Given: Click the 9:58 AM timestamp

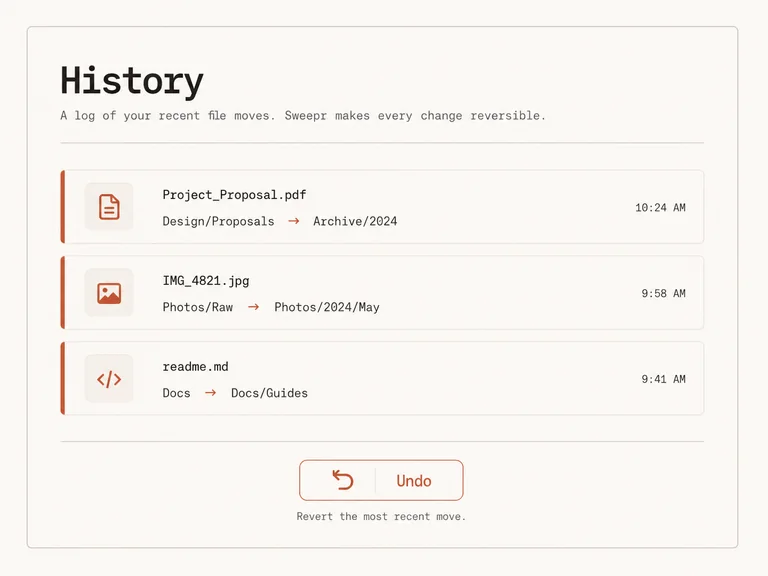Looking at the screenshot, I should click(x=664, y=293).
